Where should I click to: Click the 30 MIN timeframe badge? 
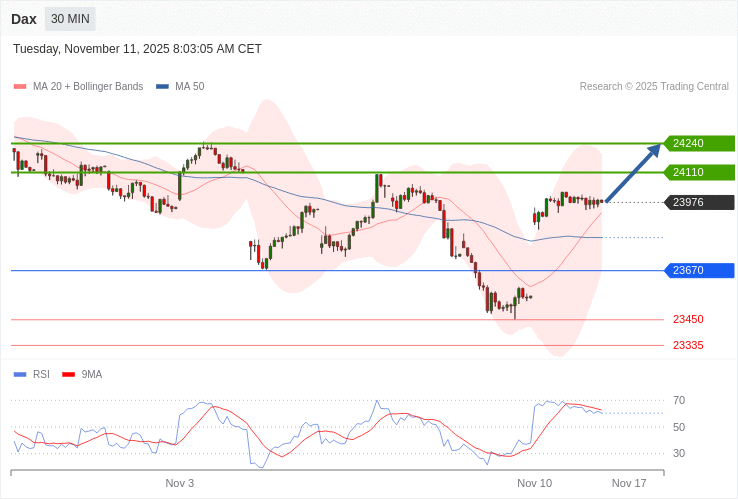[70, 19]
